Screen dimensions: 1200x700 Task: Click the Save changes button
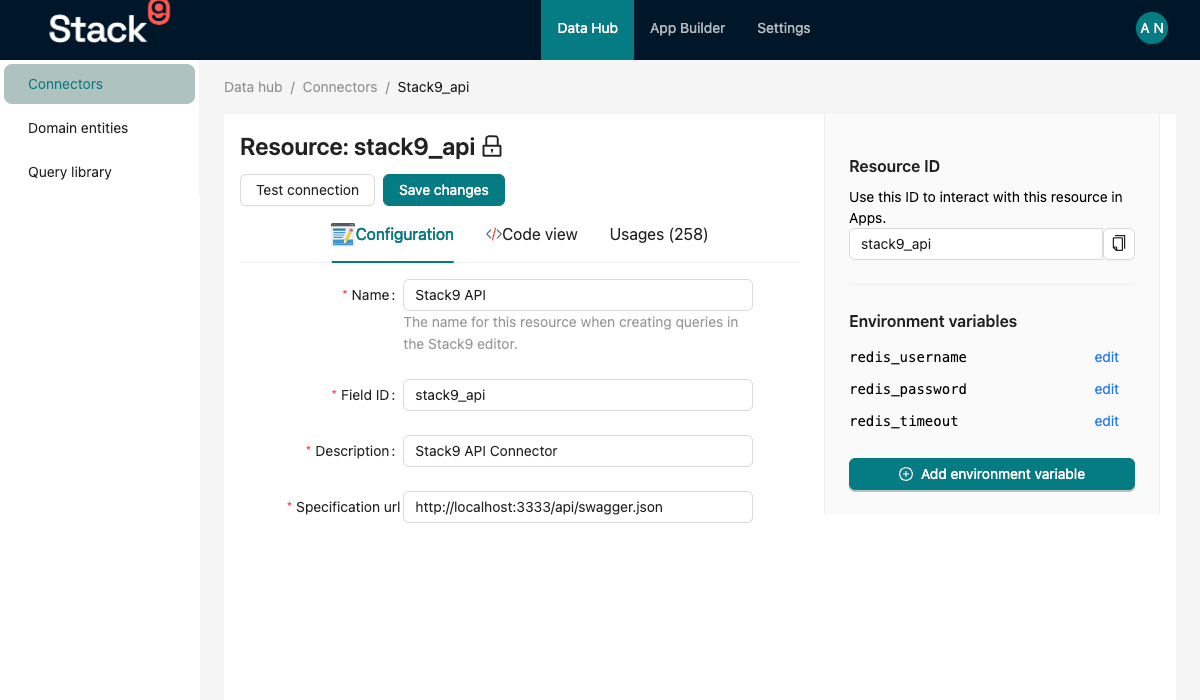click(x=443, y=190)
